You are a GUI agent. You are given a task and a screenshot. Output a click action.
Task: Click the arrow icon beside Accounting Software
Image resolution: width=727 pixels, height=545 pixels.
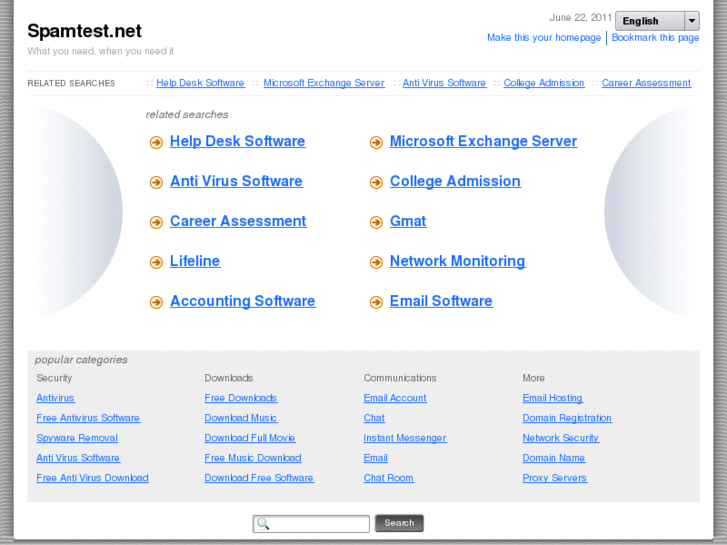click(x=156, y=302)
